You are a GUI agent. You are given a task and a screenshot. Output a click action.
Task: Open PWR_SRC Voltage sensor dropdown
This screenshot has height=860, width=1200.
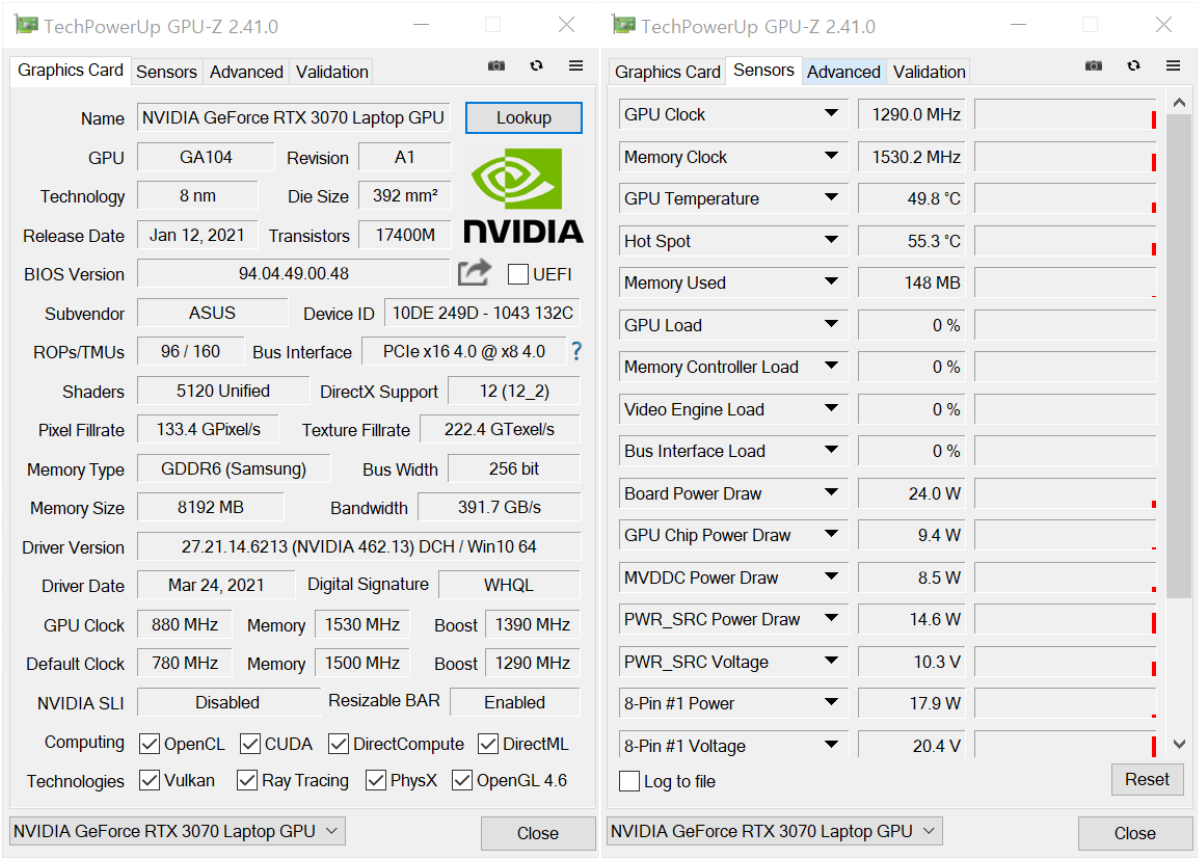click(x=831, y=662)
